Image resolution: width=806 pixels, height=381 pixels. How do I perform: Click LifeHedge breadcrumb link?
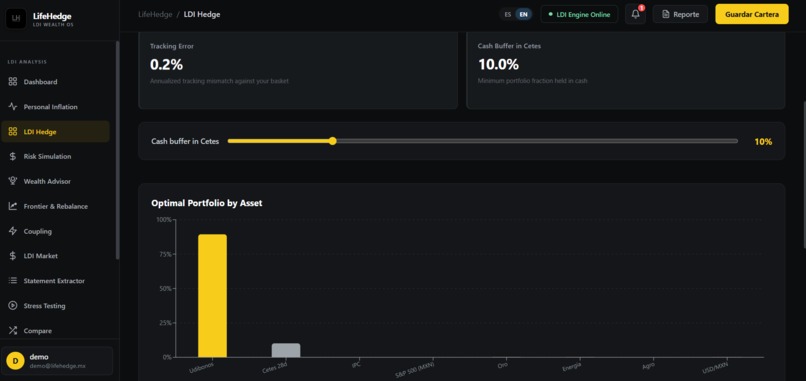(155, 14)
